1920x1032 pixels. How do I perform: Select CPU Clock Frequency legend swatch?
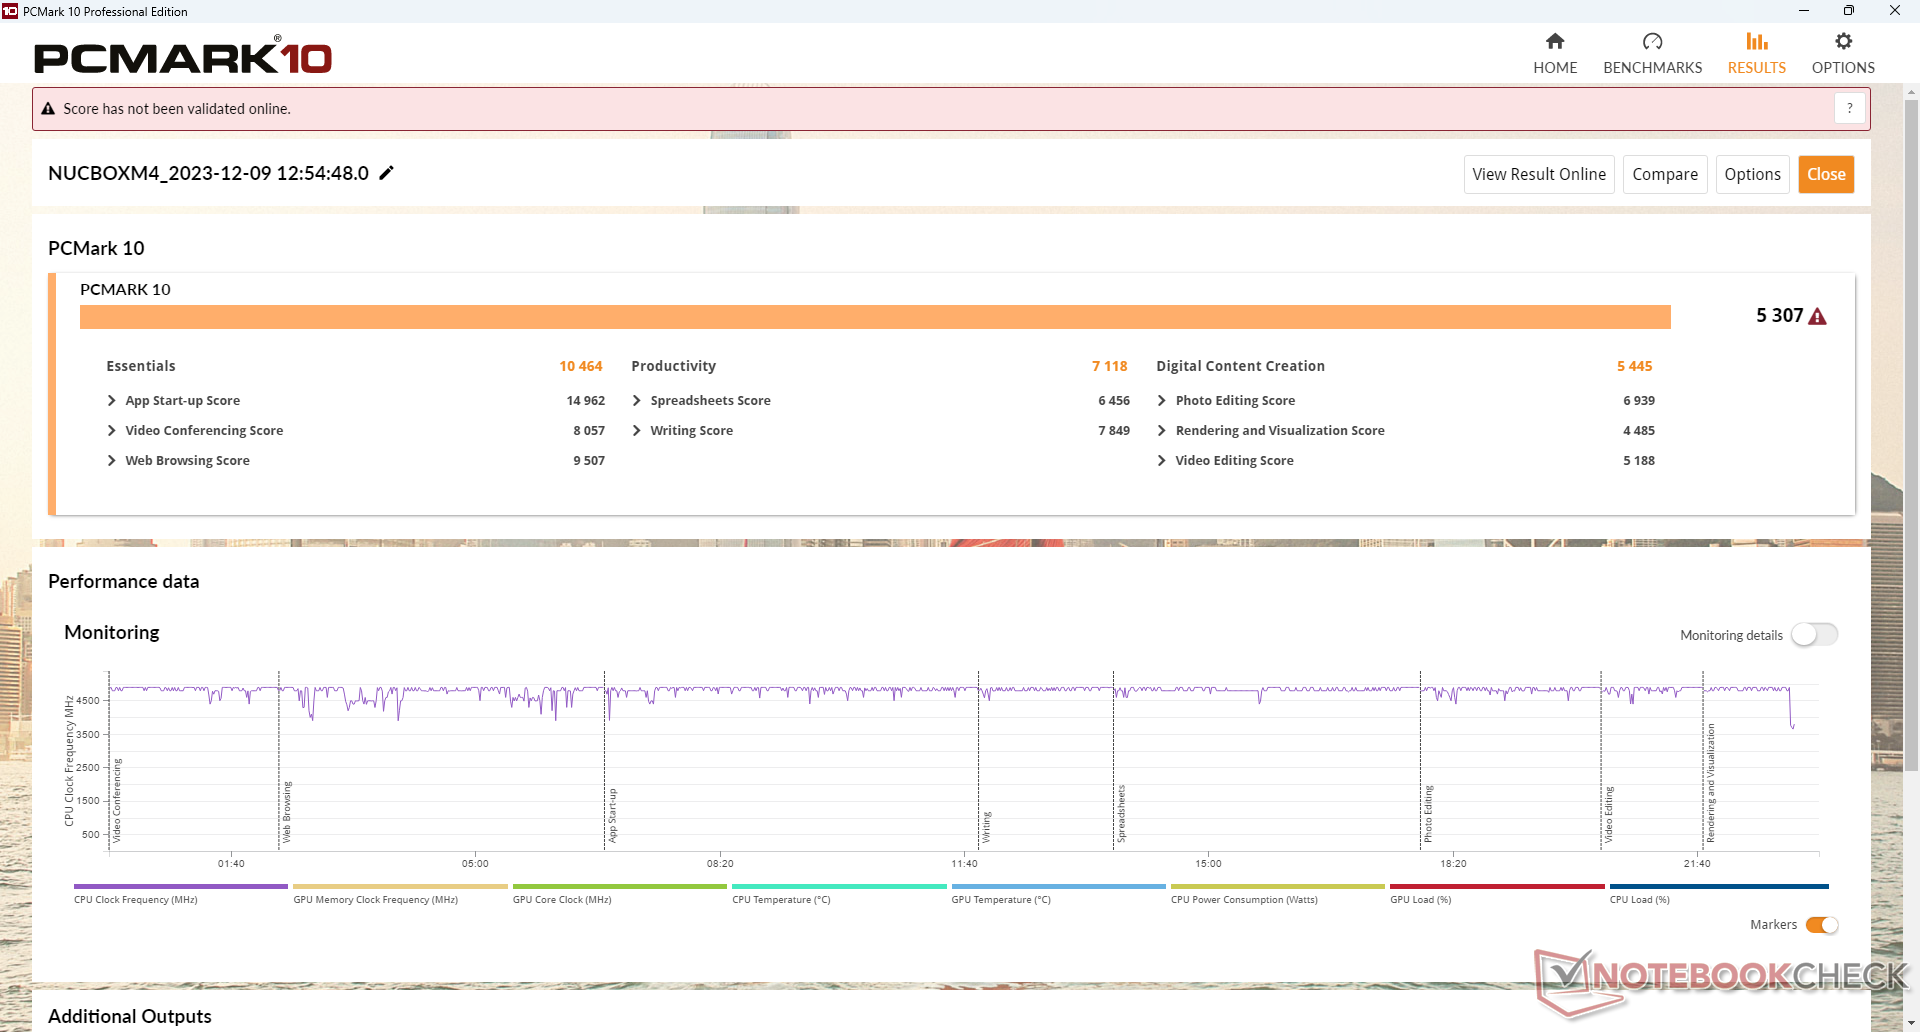click(181, 886)
